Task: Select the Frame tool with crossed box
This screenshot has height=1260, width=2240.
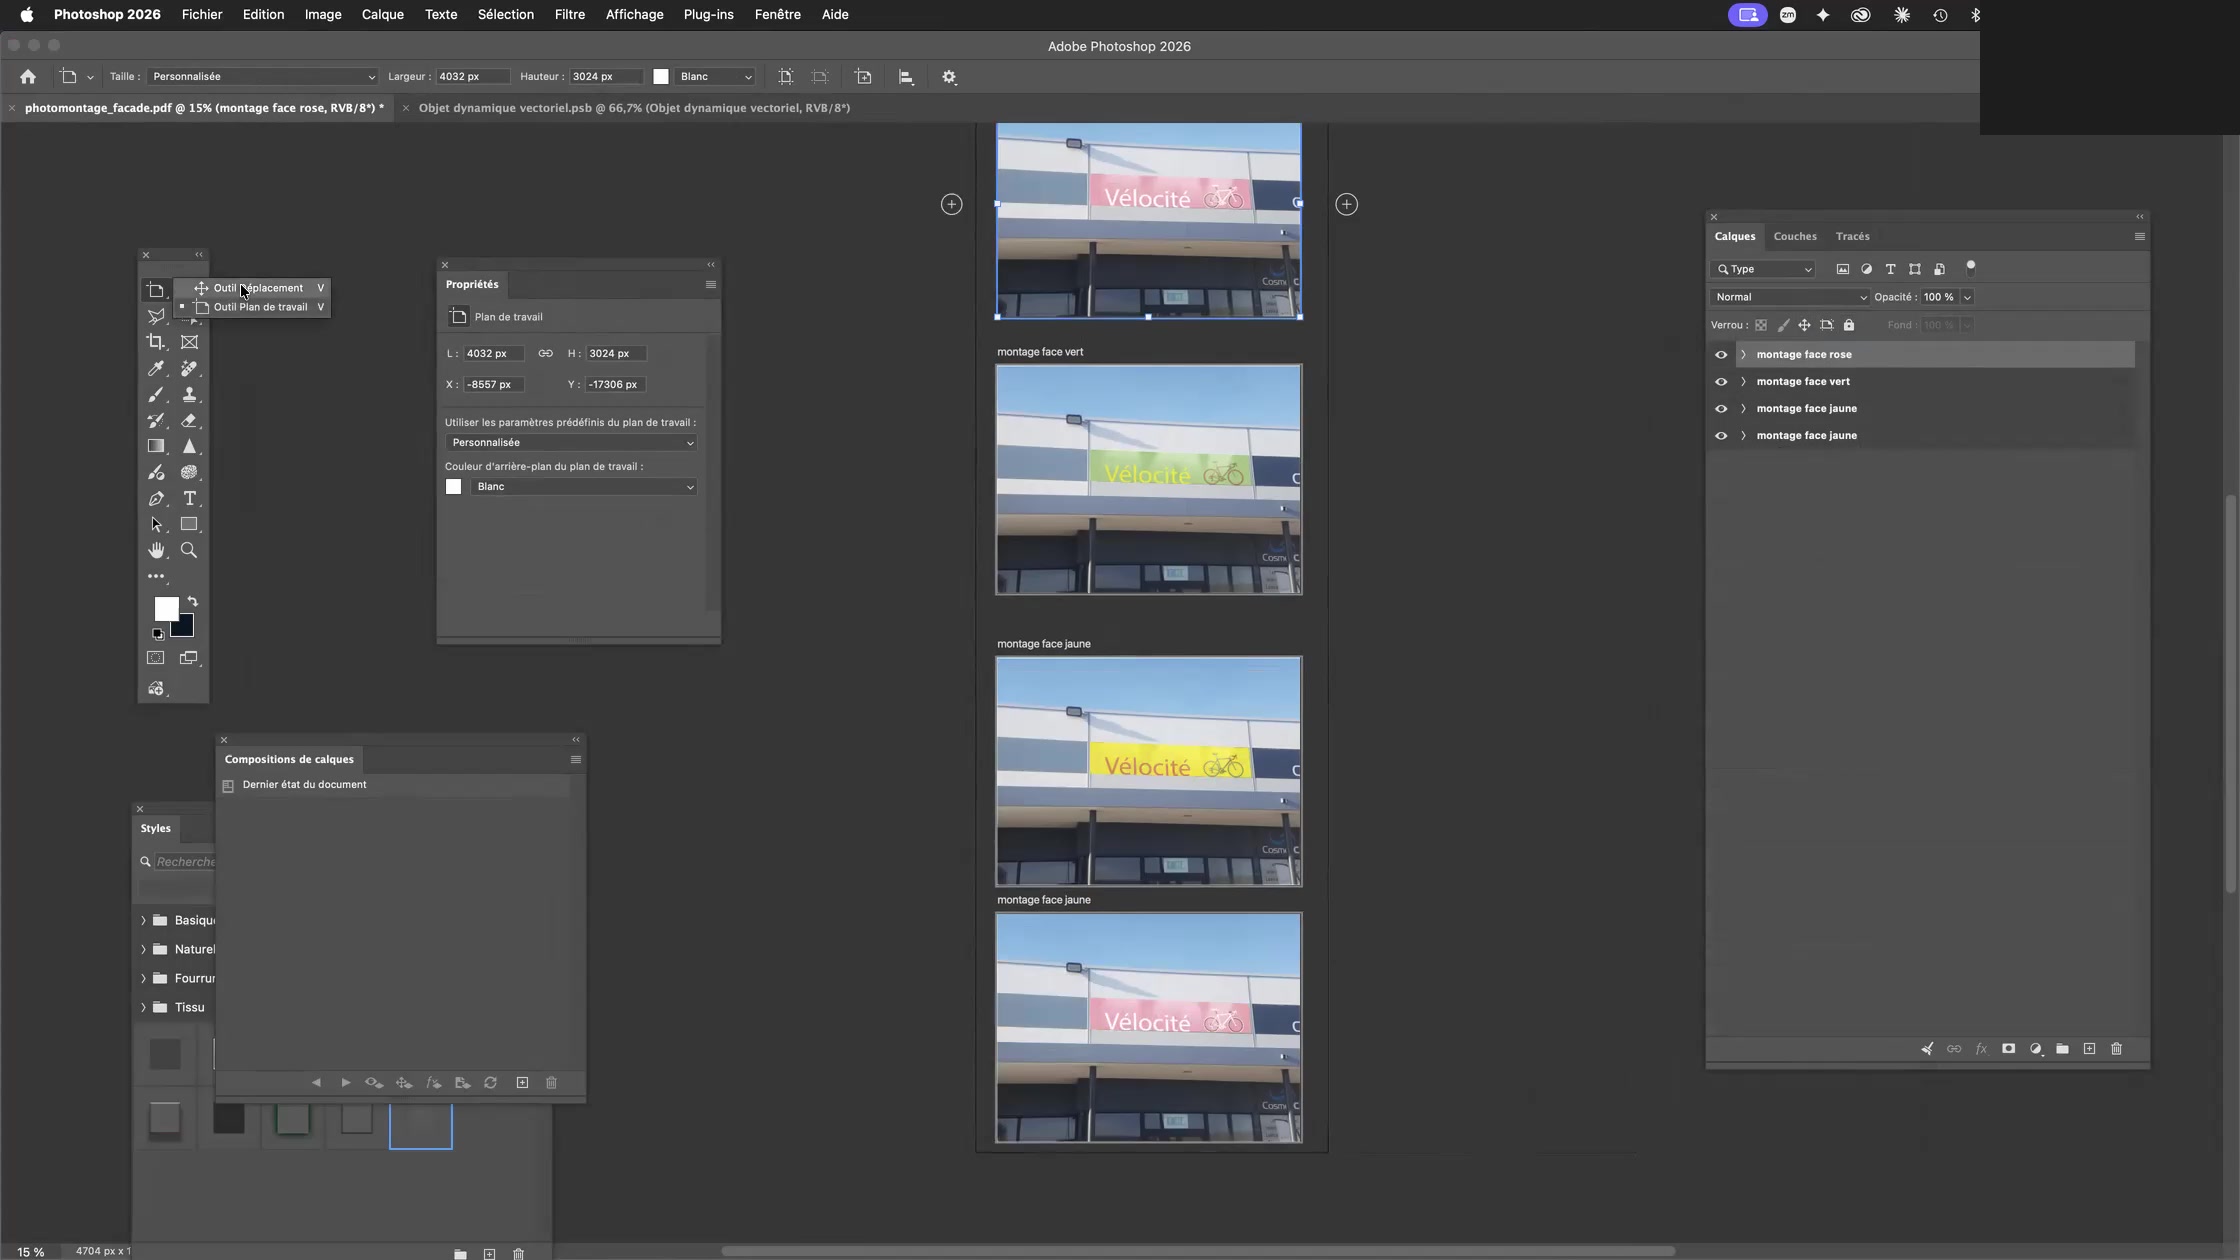Action: (x=189, y=342)
